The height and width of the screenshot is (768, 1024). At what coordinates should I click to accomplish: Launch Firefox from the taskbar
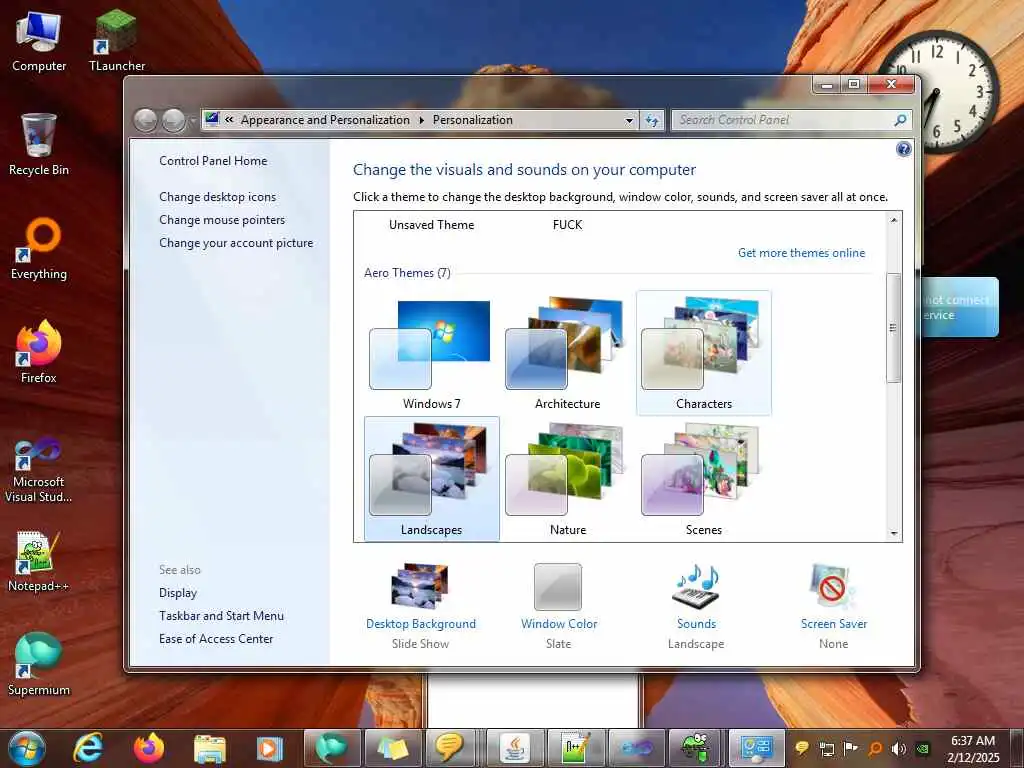pos(149,748)
